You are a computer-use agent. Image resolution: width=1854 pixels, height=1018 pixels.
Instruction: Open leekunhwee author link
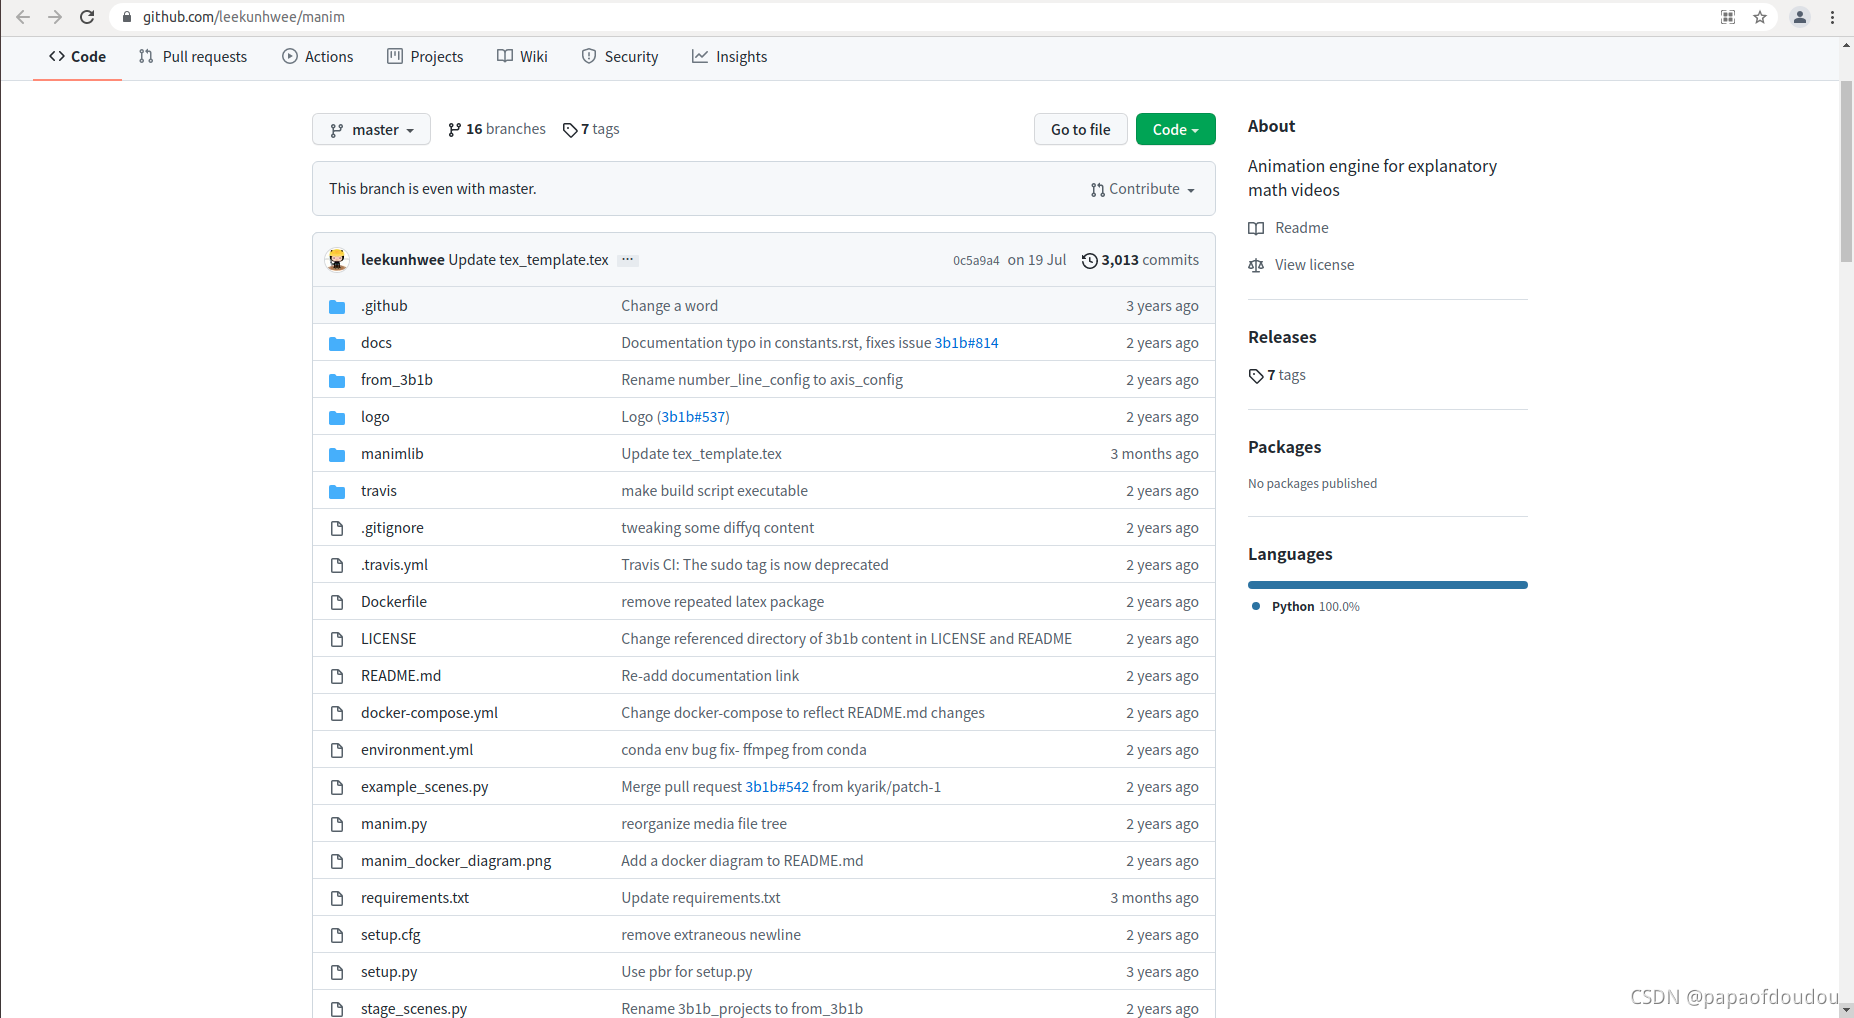pos(402,260)
